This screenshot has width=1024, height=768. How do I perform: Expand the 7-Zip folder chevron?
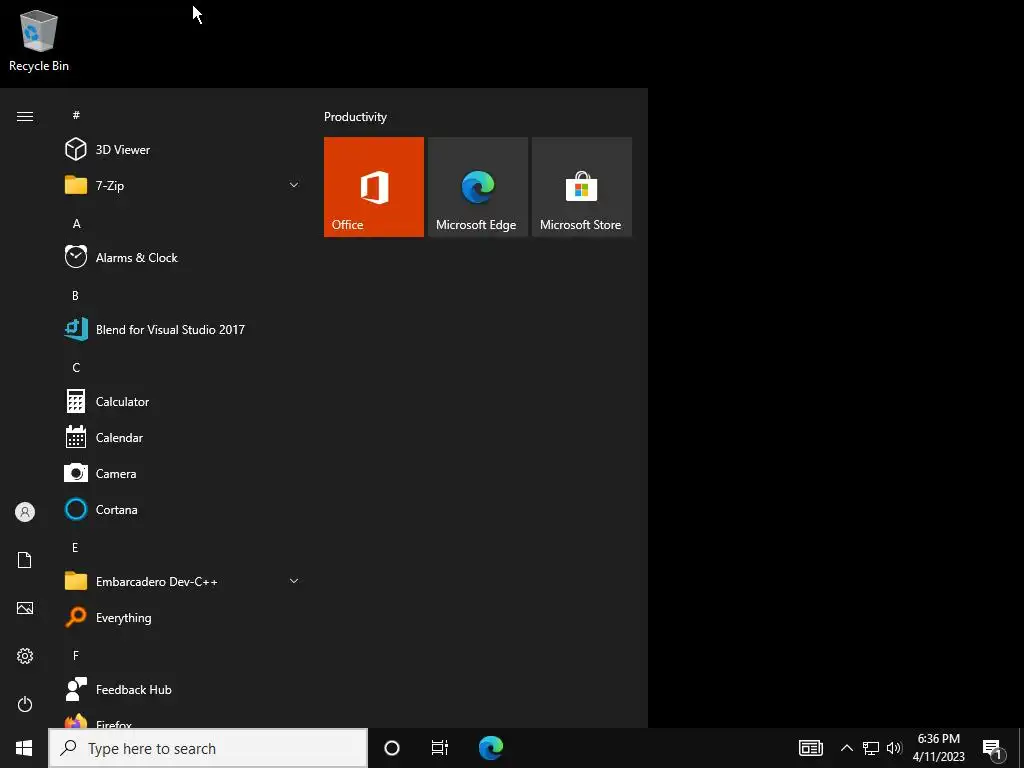tap(294, 185)
